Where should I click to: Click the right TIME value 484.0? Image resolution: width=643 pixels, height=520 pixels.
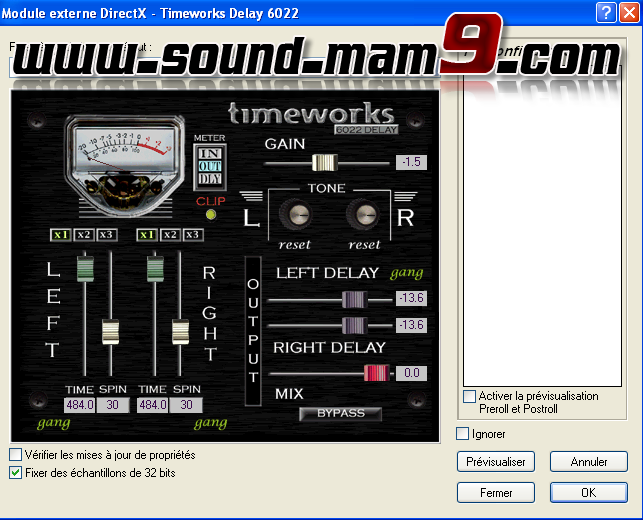point(153,405)
